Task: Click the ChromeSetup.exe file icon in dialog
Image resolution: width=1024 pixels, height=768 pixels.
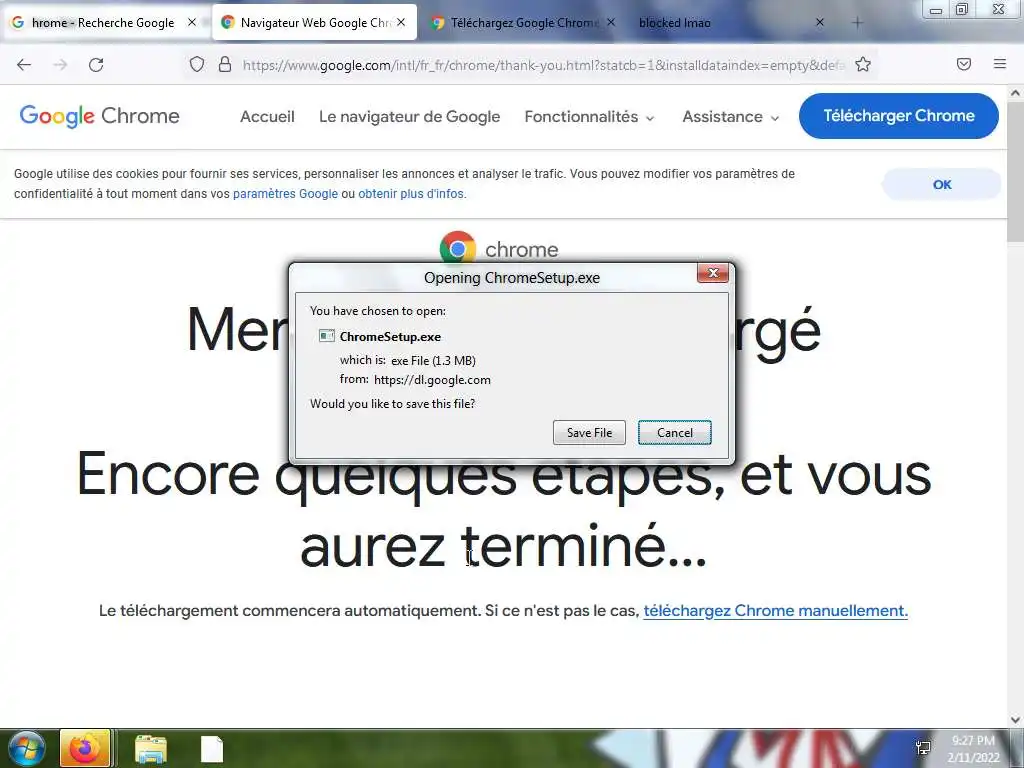Action: point(327,336)
